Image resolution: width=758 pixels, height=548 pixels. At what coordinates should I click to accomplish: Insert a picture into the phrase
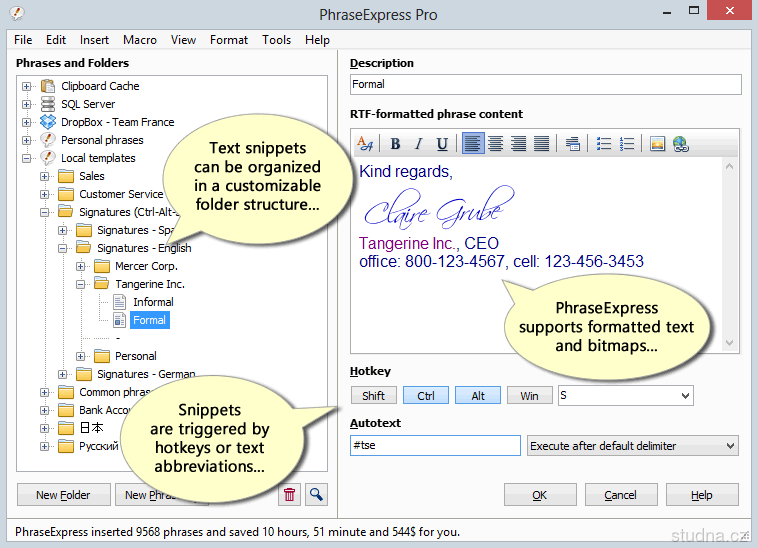click(657, 144)
